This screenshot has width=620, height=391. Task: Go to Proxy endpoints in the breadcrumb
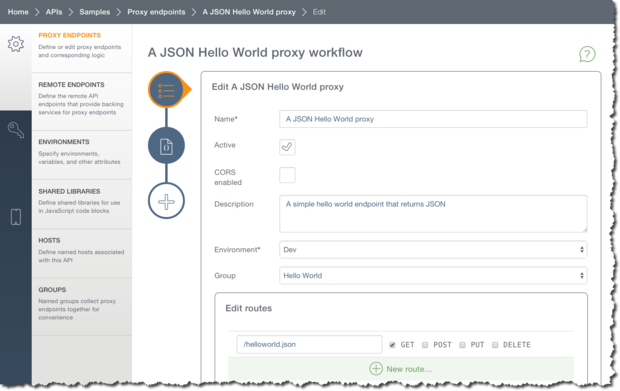pos(156,12)
